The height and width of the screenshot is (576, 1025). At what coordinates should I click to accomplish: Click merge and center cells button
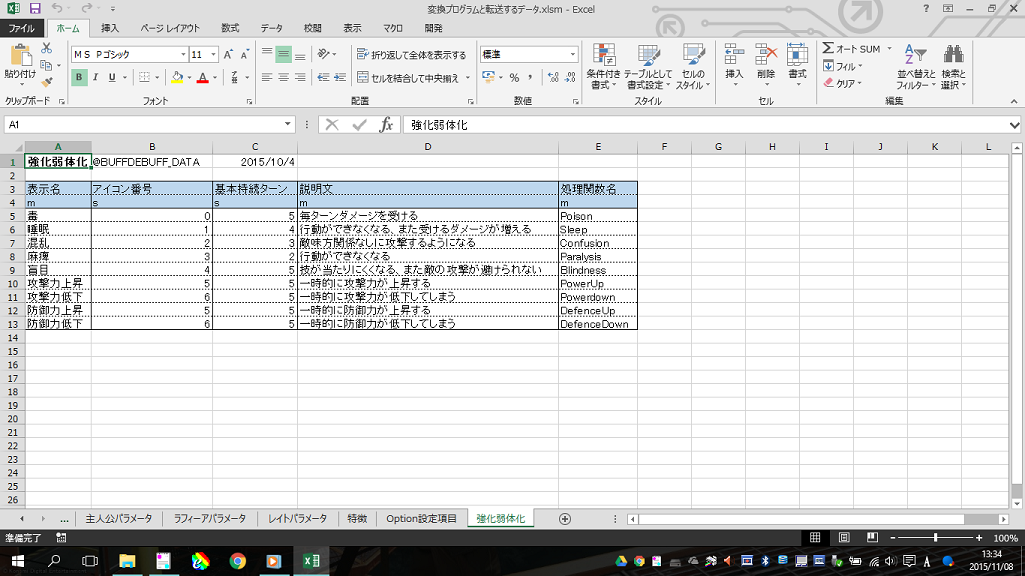413,77
